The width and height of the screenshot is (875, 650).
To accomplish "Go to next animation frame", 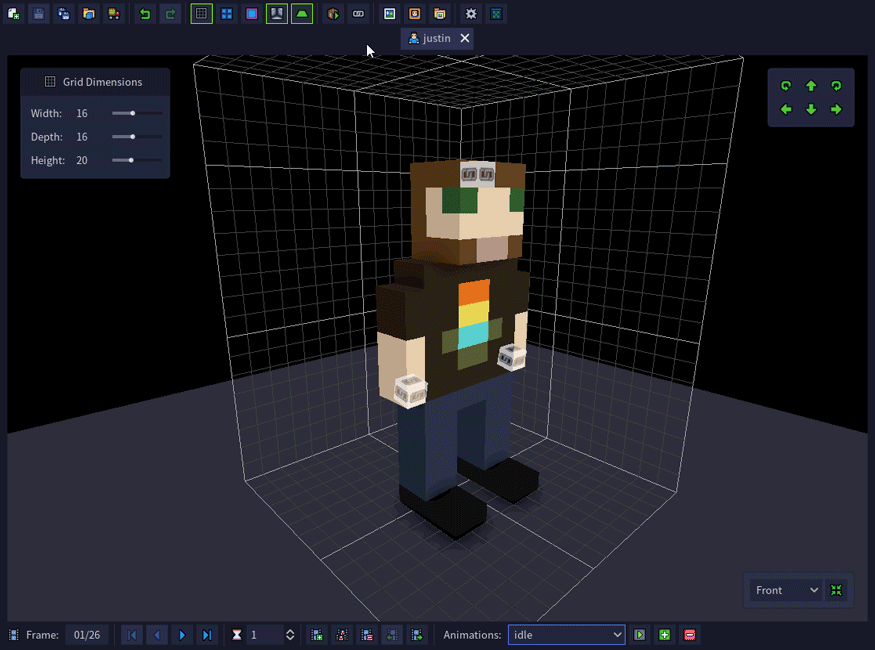I will tap(182, 635).
